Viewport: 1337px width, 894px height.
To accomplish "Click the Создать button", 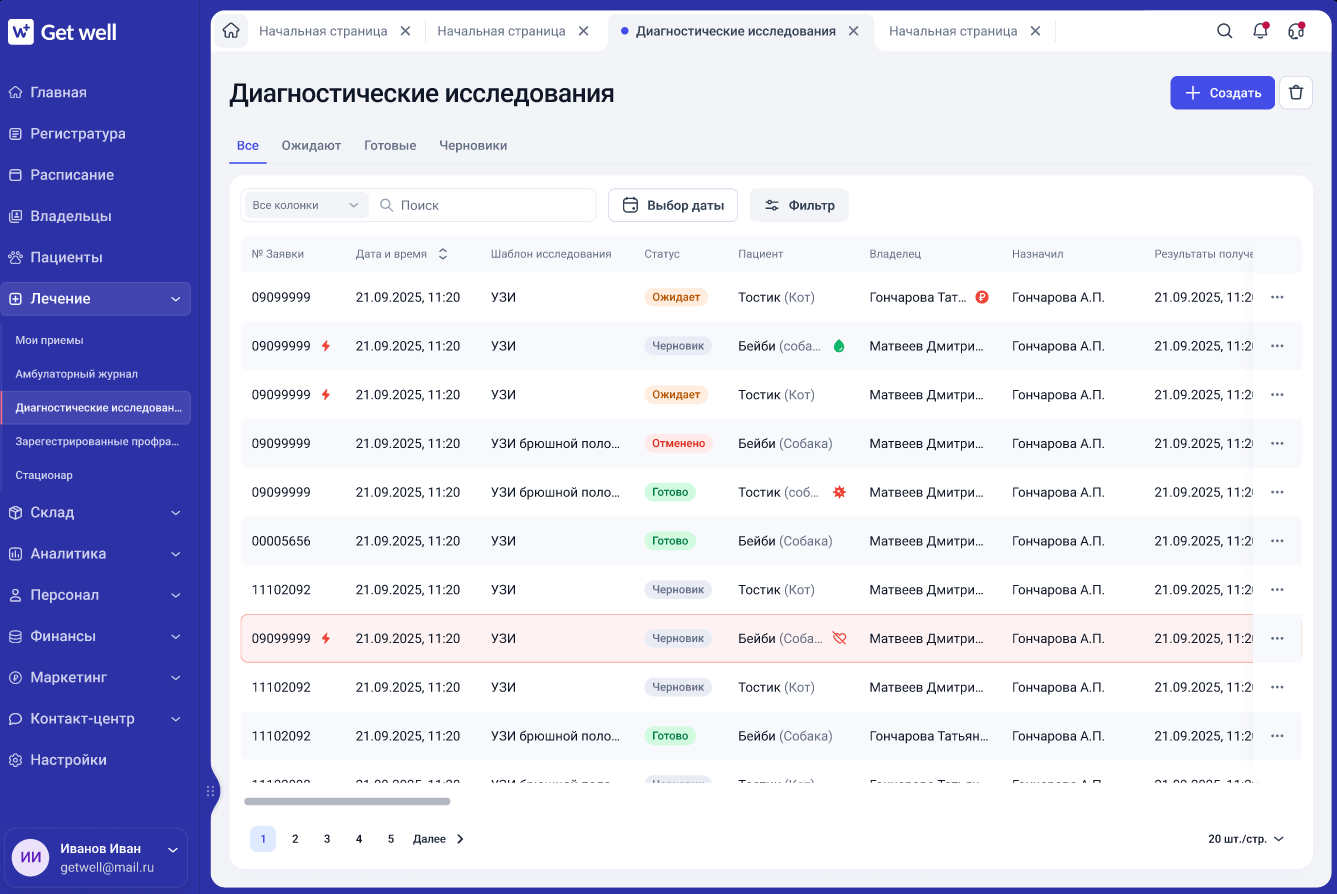I will tap(1223, 93).
